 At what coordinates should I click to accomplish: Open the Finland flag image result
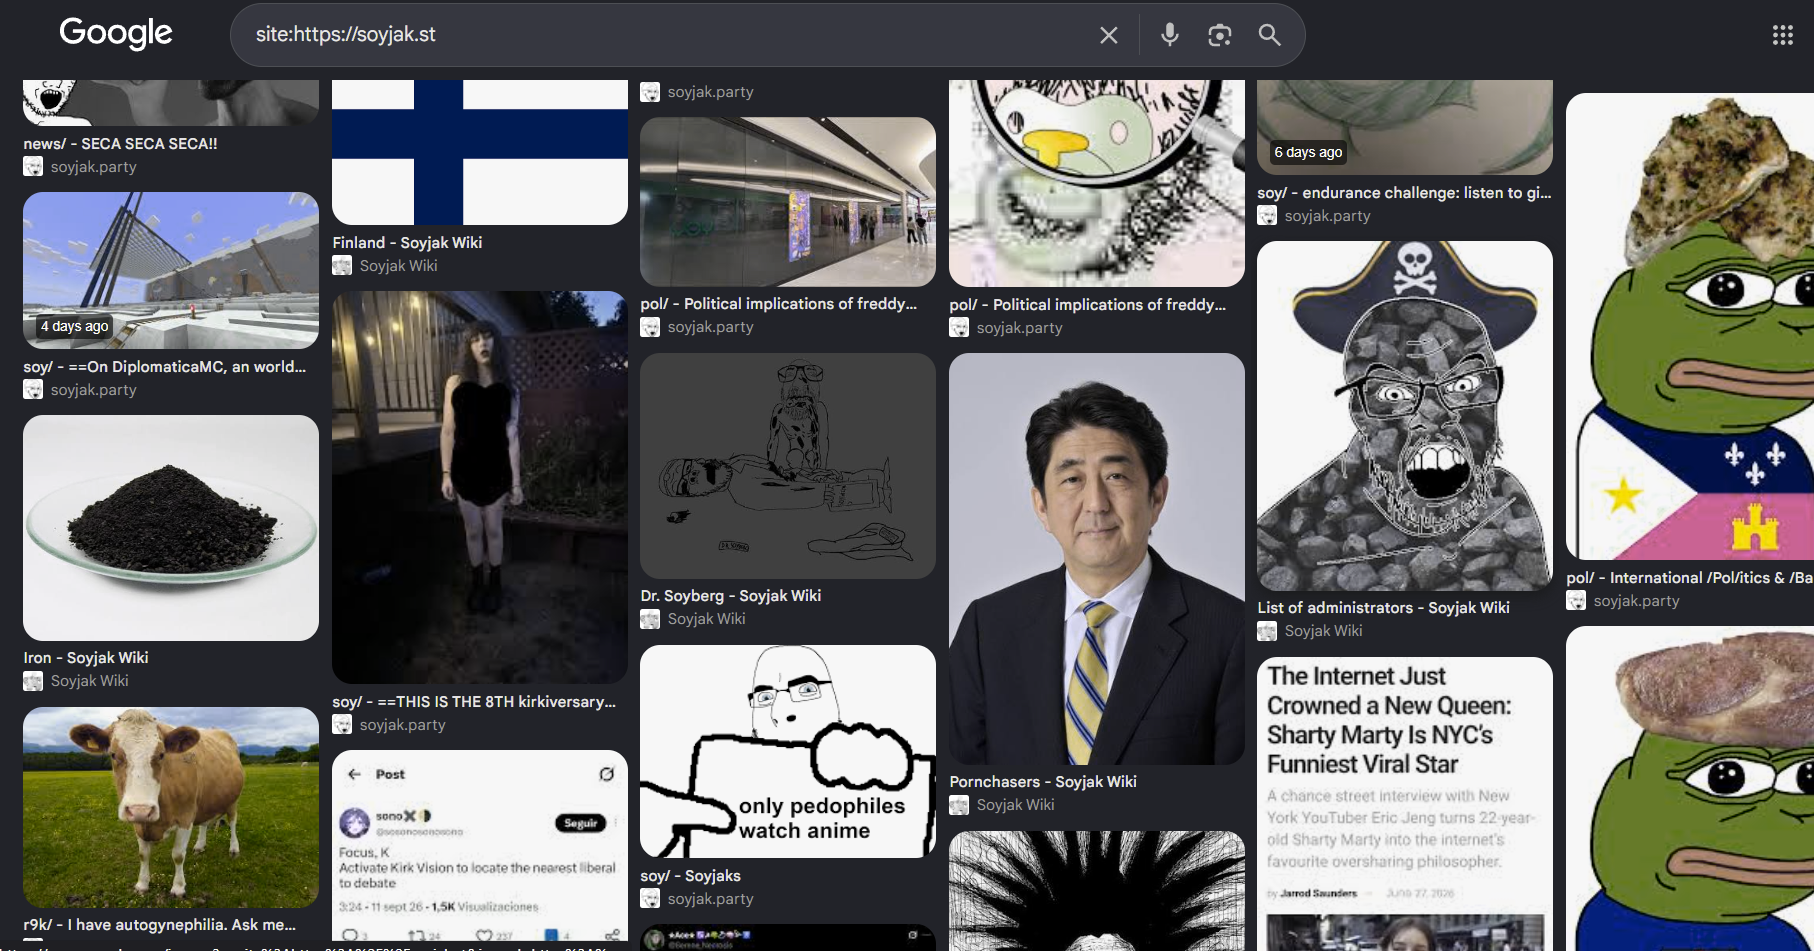click(480, 152)
